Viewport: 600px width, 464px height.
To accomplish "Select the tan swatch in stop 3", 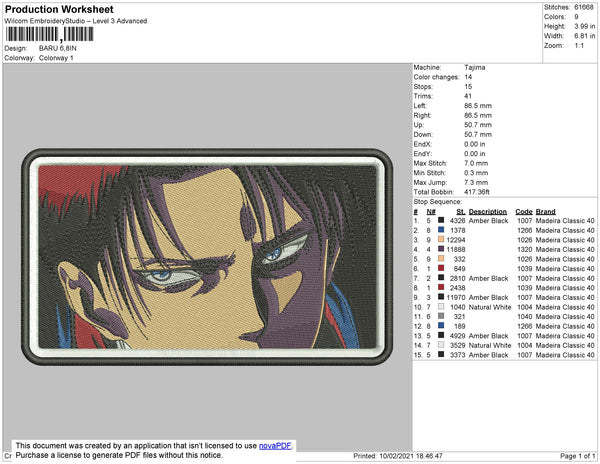I will pos(441,239).
